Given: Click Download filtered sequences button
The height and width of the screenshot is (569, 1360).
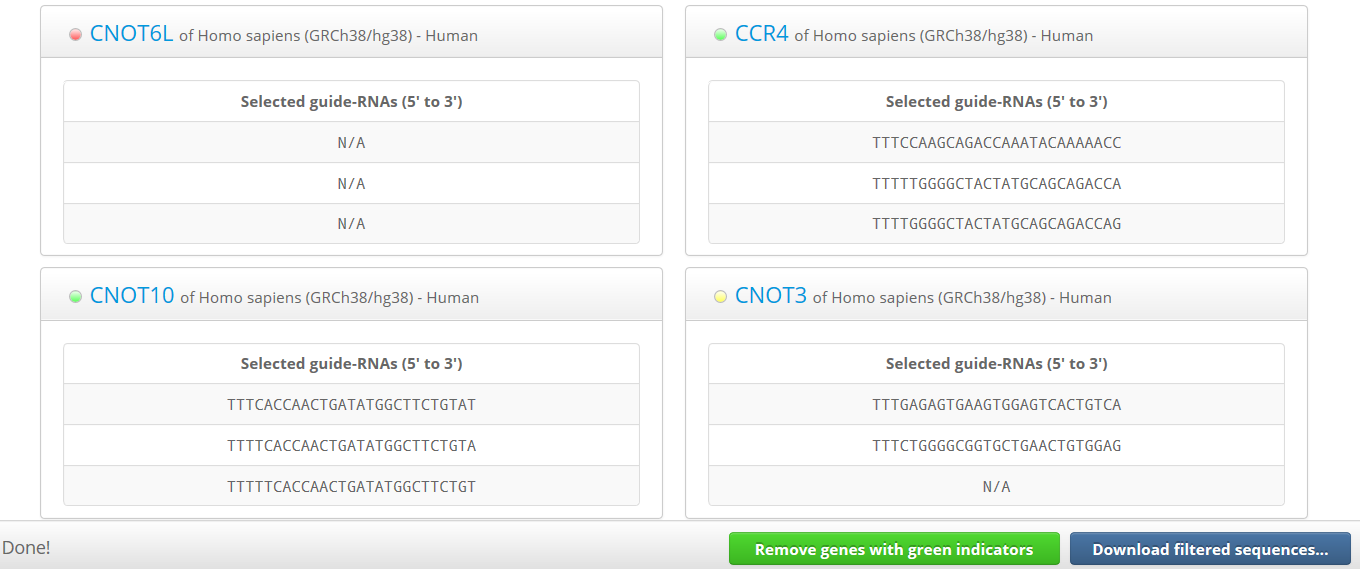Looking at the screenshot, I should tap(1210, 549).
